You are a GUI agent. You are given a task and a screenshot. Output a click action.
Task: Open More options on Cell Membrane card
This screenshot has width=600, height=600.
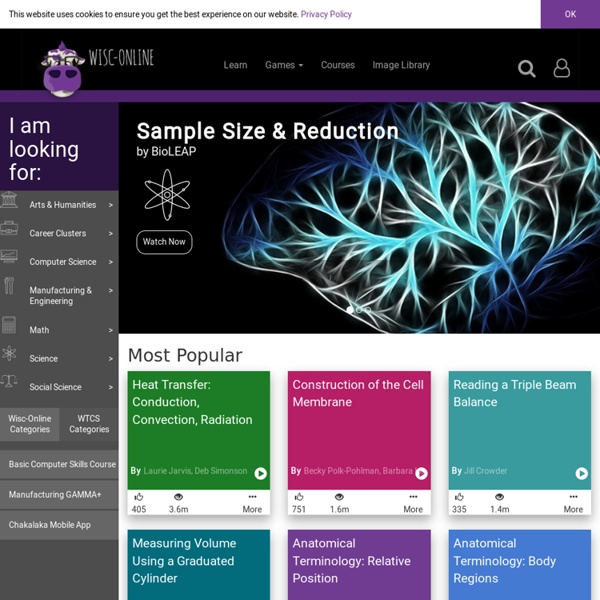click(x=413, y=503)
